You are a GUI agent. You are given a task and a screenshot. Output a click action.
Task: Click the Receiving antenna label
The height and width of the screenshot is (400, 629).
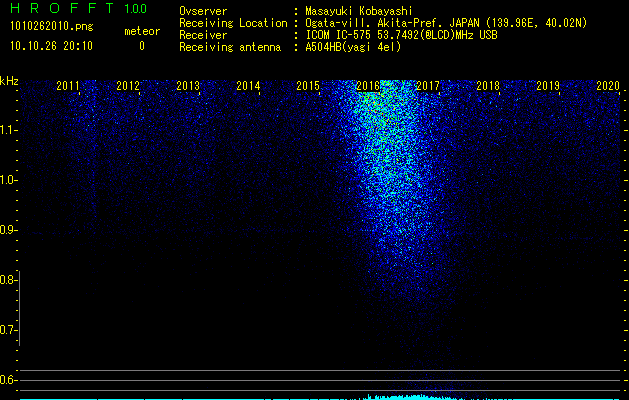click(x=230, y=47)
